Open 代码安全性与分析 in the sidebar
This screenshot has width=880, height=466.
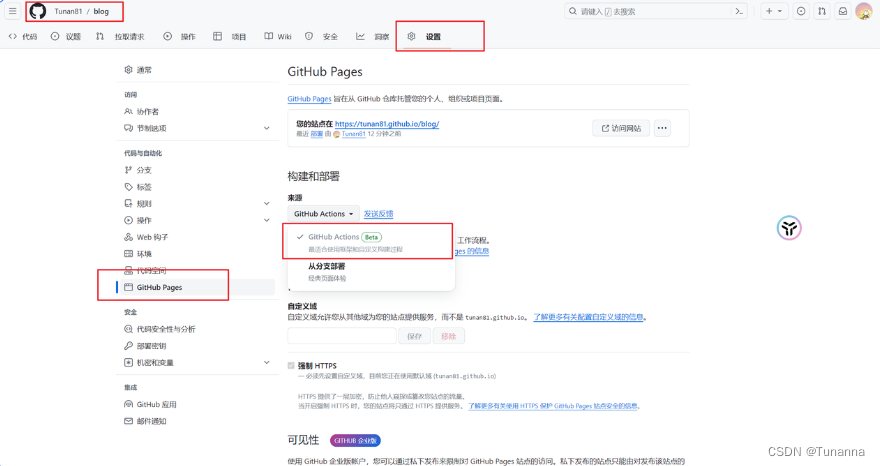160,329
